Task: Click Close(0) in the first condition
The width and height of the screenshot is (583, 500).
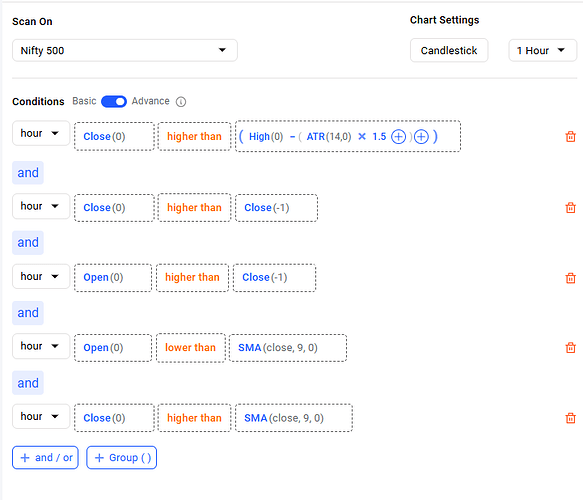Action: (x=114, y=136)
